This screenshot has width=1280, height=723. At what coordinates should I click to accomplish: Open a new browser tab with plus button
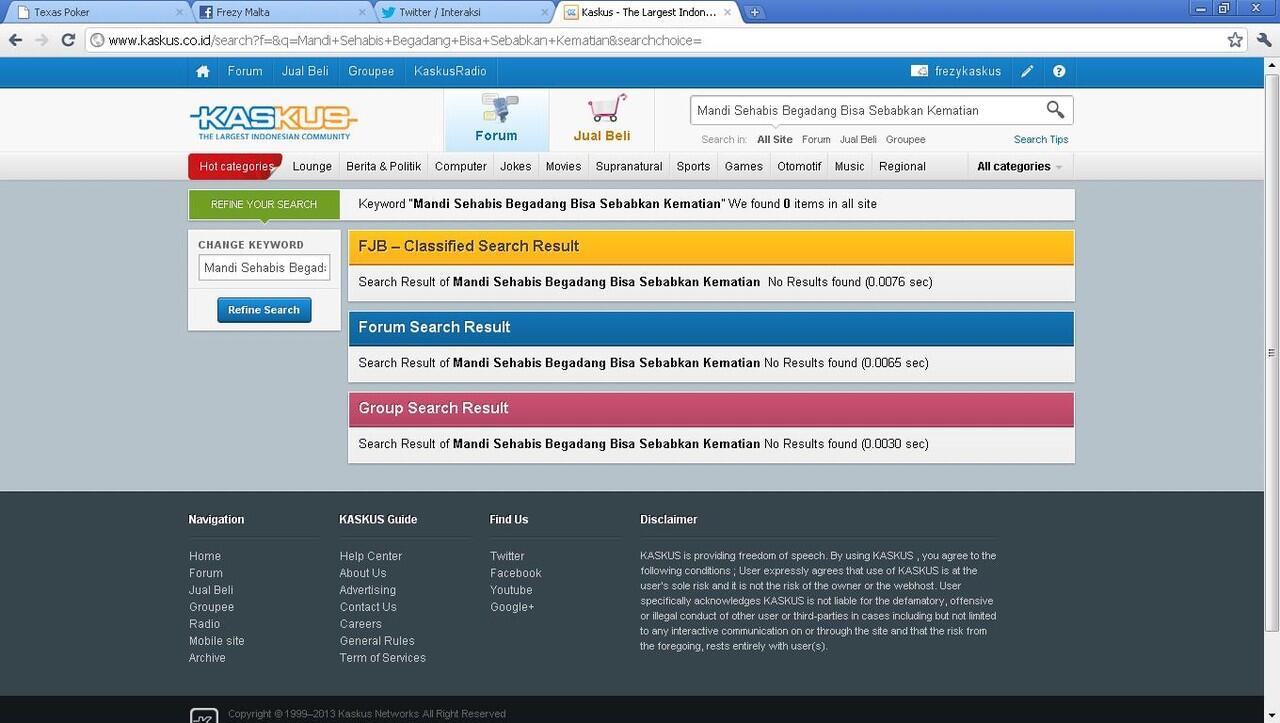click(755, 12)
